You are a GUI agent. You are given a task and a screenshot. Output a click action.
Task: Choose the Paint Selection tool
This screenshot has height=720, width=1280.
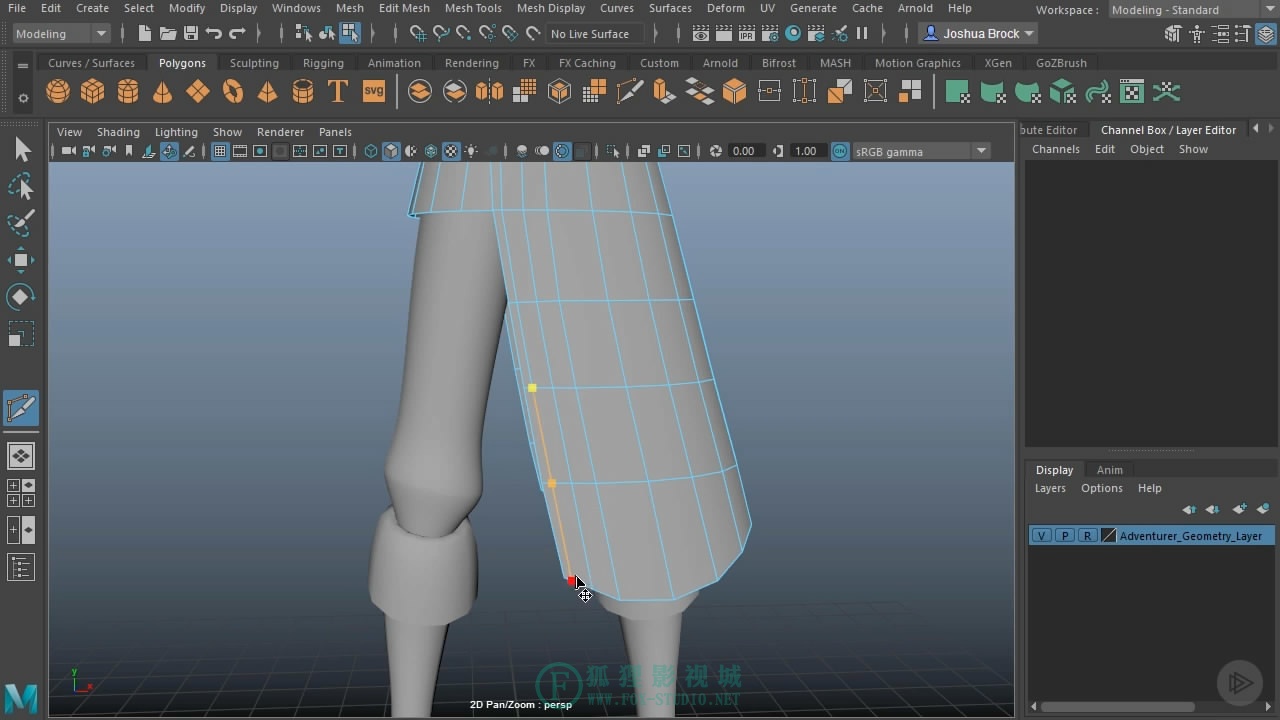click(x=21, y=223)
